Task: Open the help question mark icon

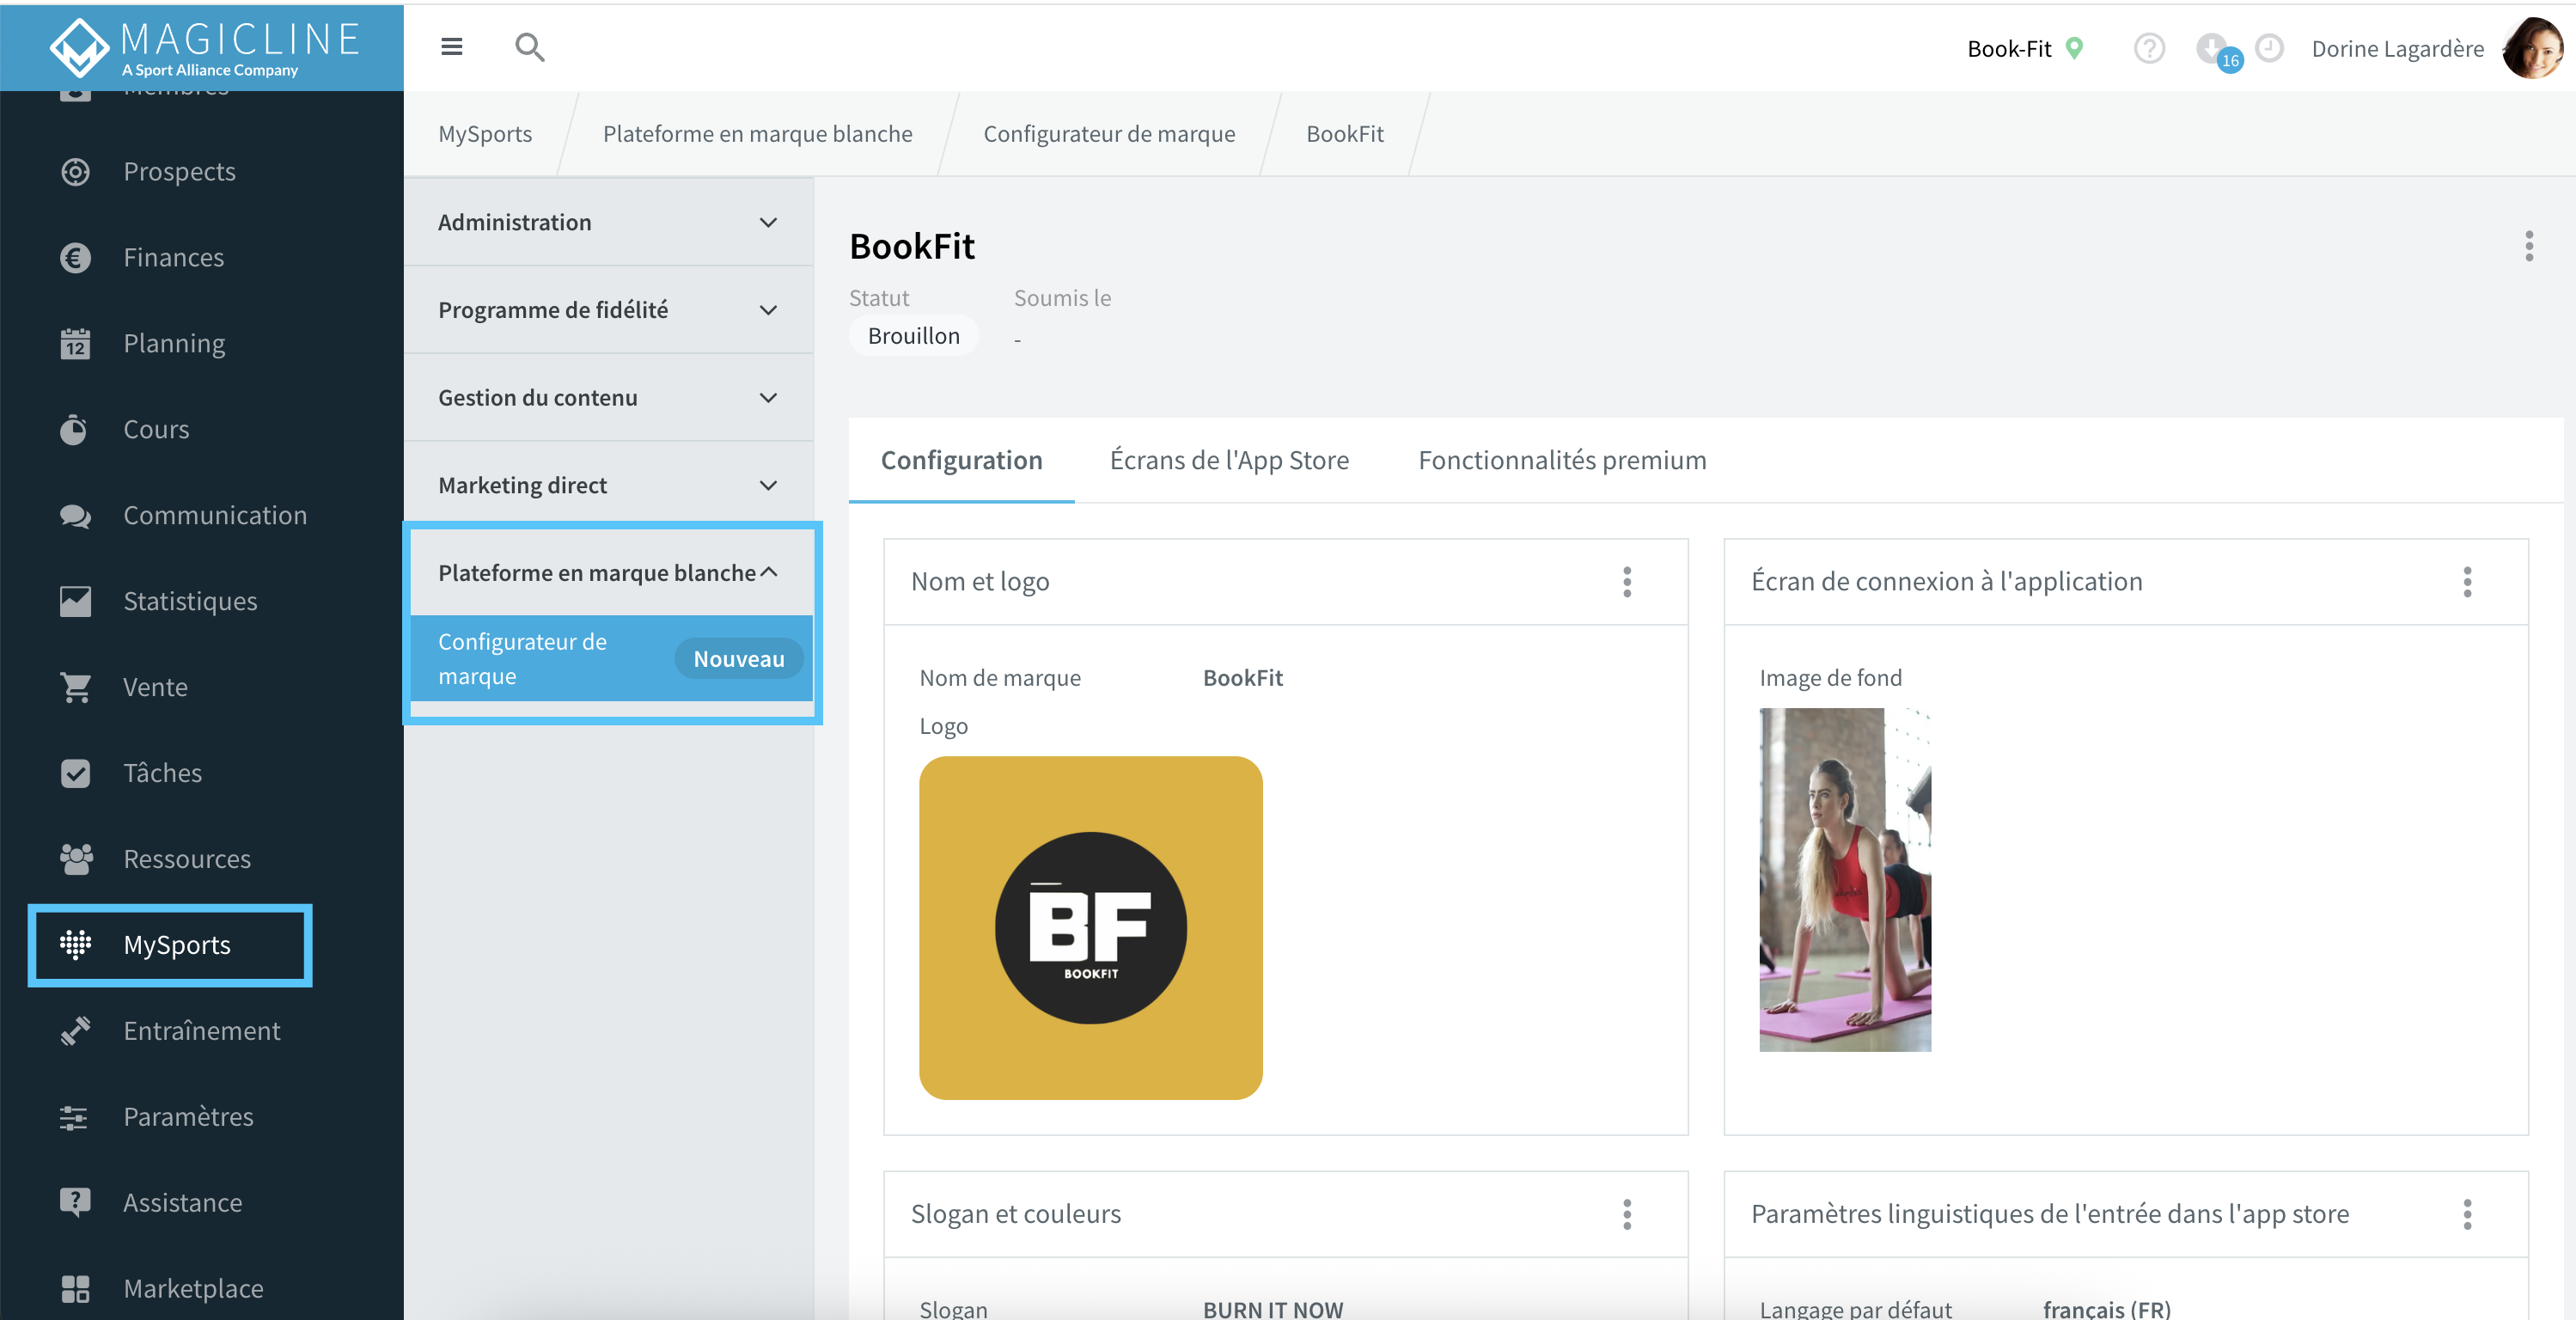Action: pos(2149,48)
